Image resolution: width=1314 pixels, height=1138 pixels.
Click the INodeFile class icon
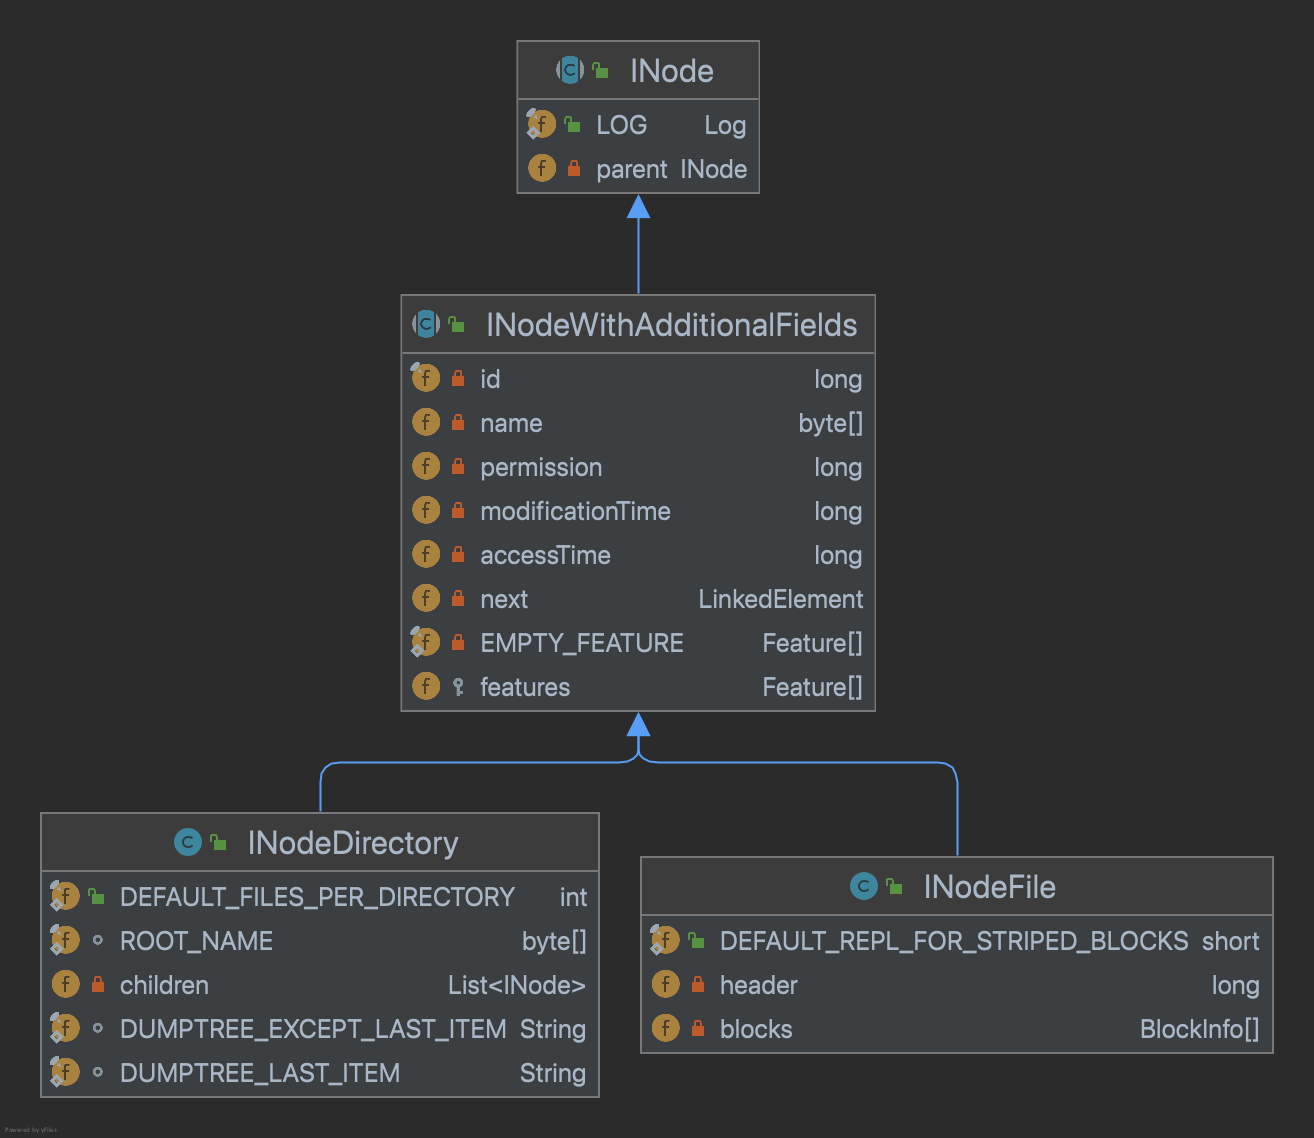pyautogui.click(x=863, y=886)
